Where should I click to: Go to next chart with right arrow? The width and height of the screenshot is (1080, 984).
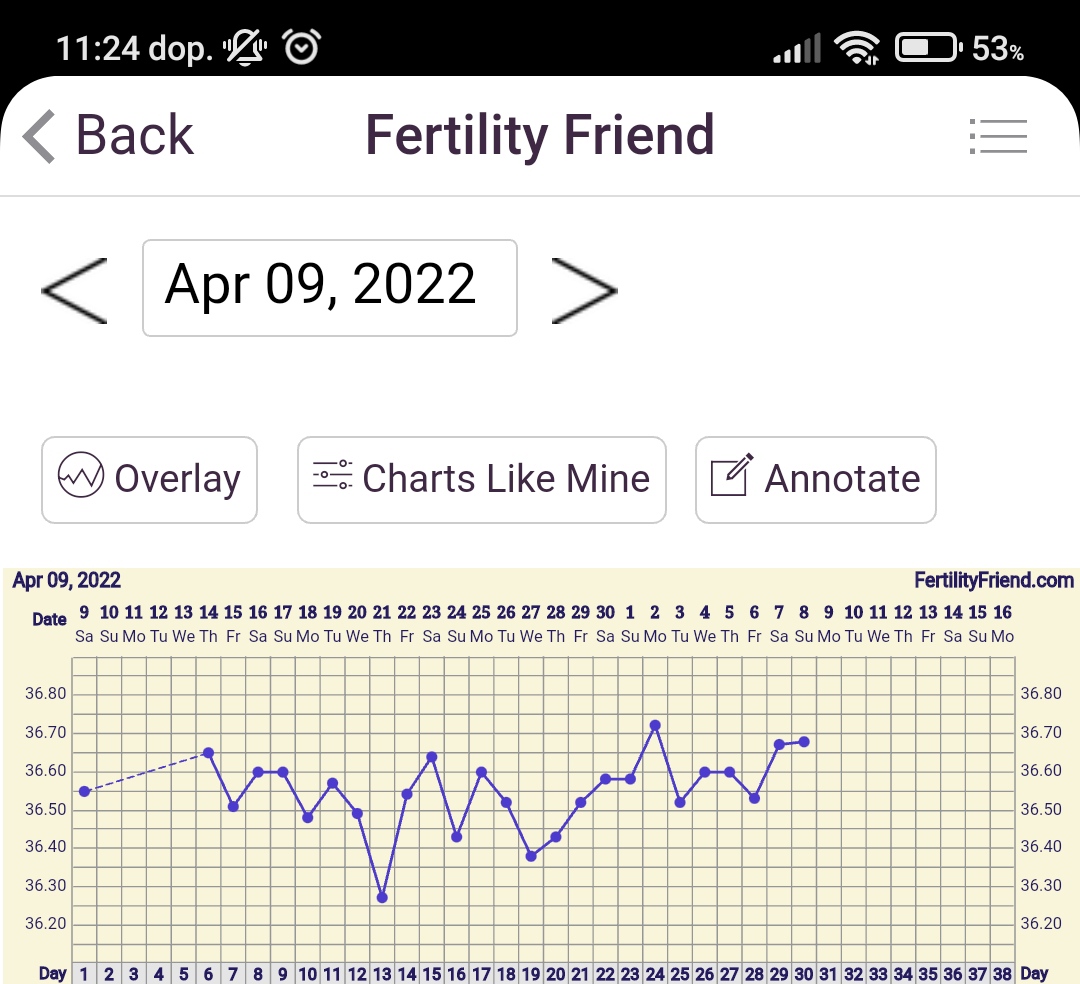point(585,290)
